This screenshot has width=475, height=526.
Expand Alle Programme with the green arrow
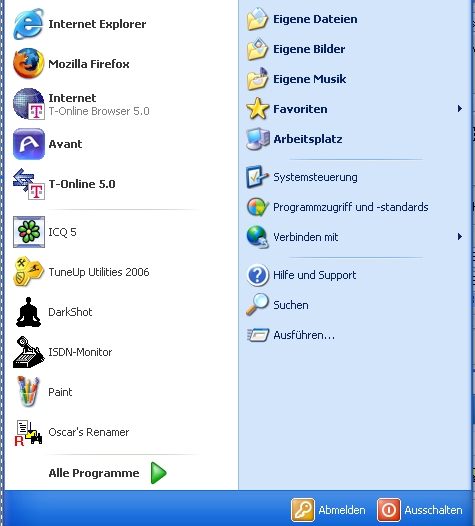click(158, 473)
